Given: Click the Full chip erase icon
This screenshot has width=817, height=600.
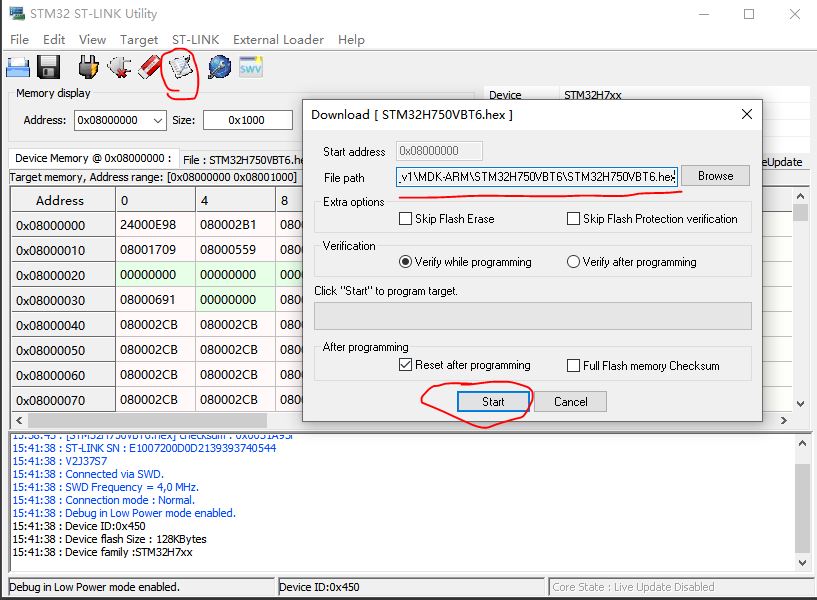Looking at the screenshot, I should (x=150, y=68).
